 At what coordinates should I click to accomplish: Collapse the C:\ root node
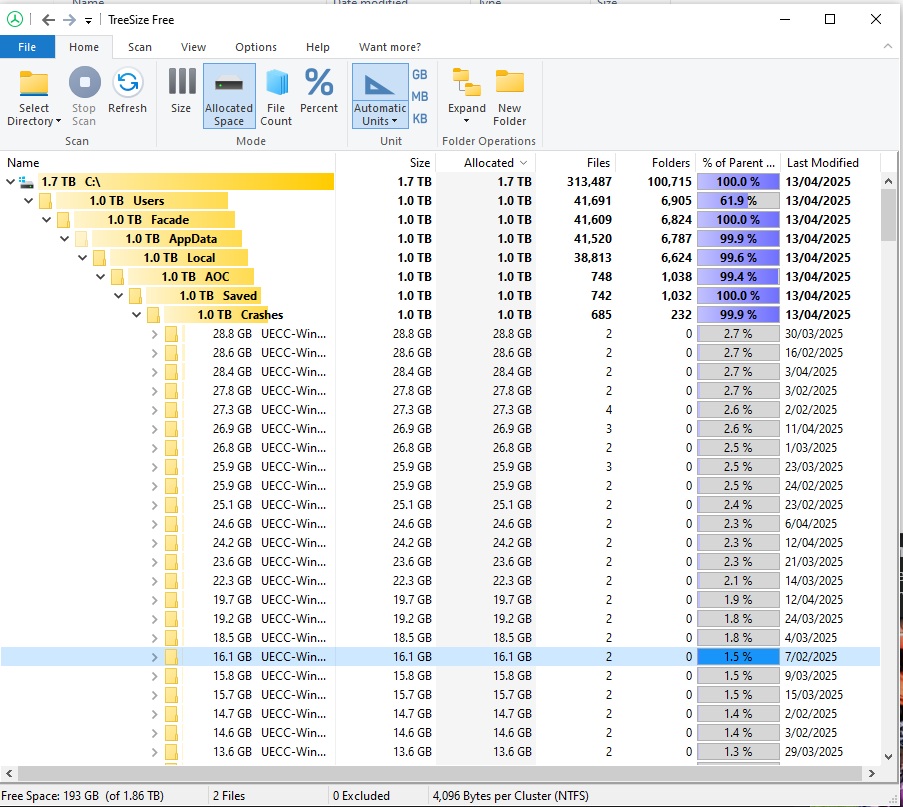click(x=10, y=182)
